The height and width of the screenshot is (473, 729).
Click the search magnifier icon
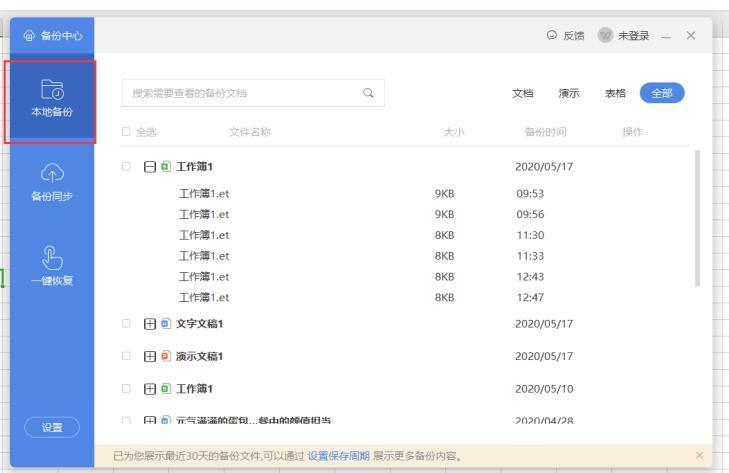368,93
